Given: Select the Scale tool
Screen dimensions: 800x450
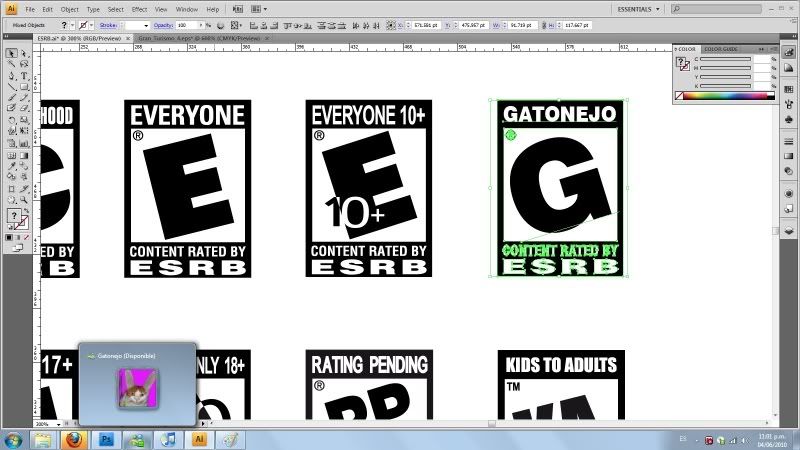Looking at the screenshot, I should point(23,120).
